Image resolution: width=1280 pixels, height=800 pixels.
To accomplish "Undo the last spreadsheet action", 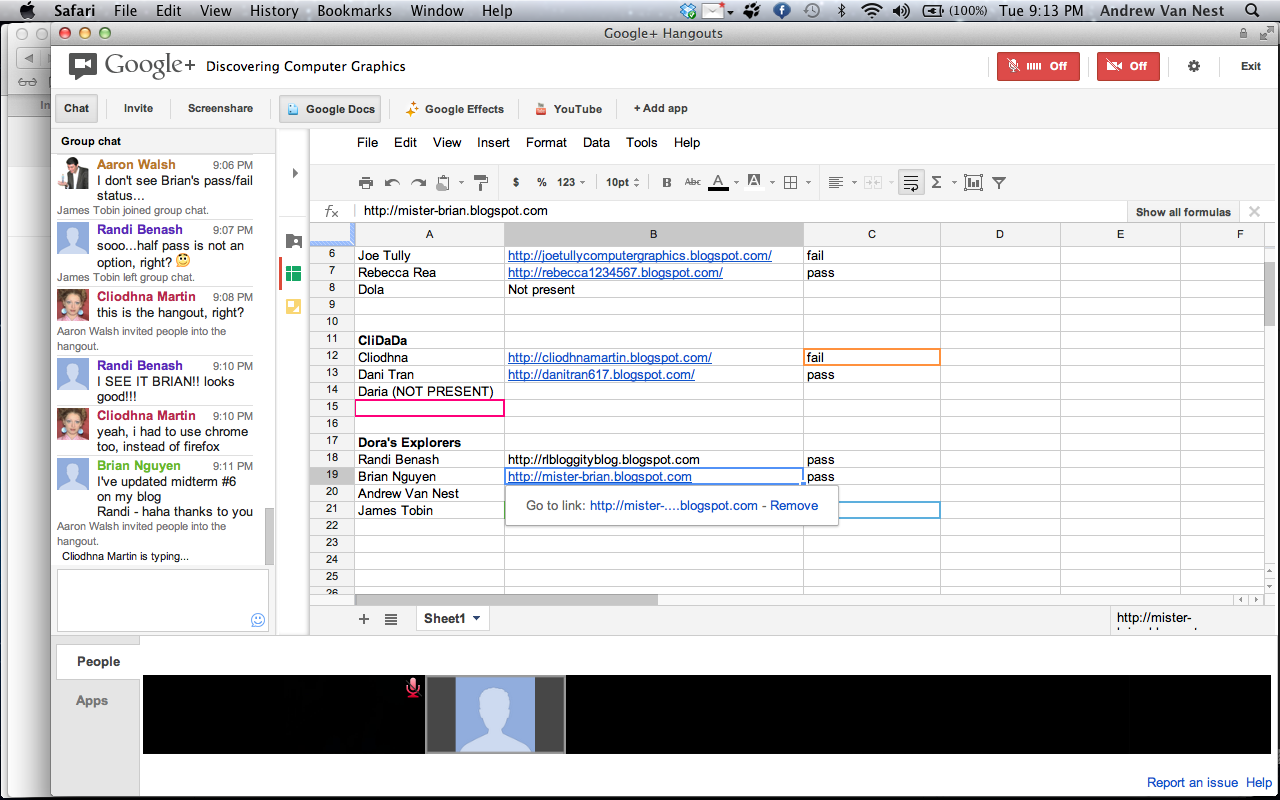I will click(392, 182).
